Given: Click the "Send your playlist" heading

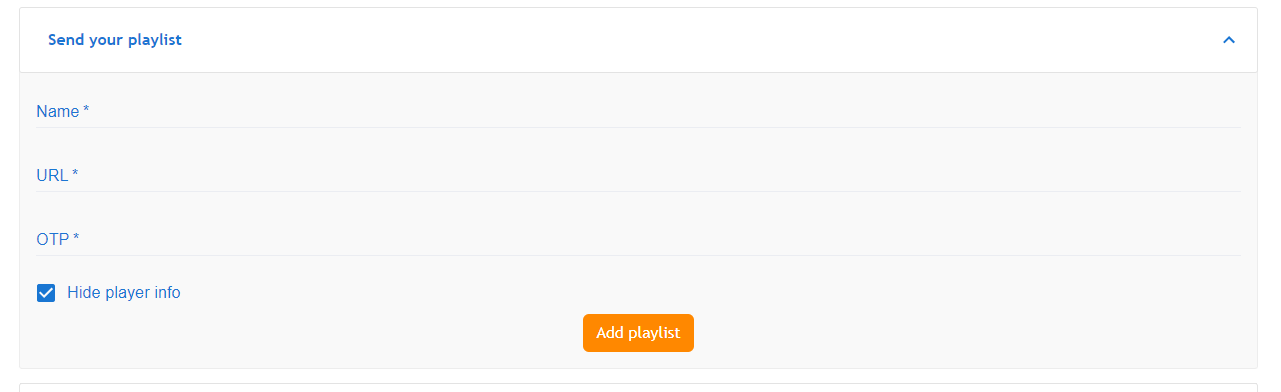Looking at the screenshot, I should click(x=115, y=40).
